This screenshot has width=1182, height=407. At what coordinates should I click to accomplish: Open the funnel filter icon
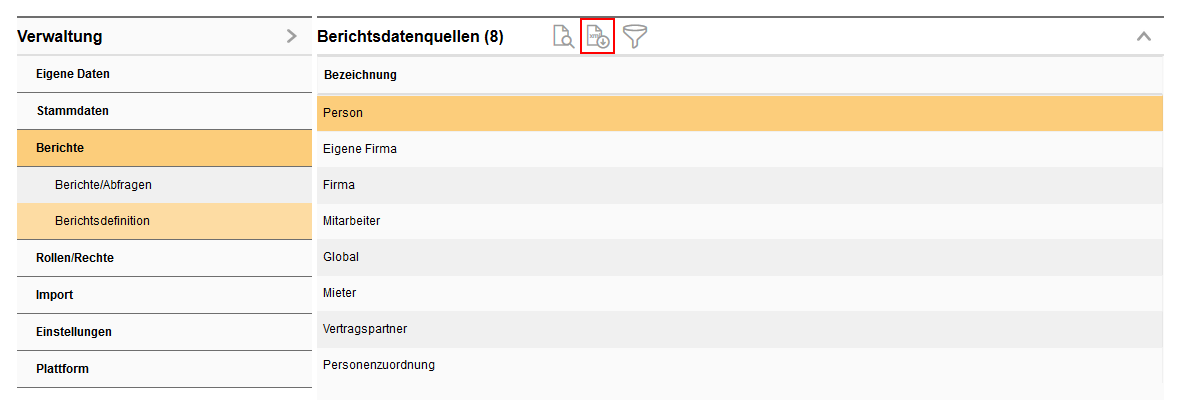click(635, 37)
